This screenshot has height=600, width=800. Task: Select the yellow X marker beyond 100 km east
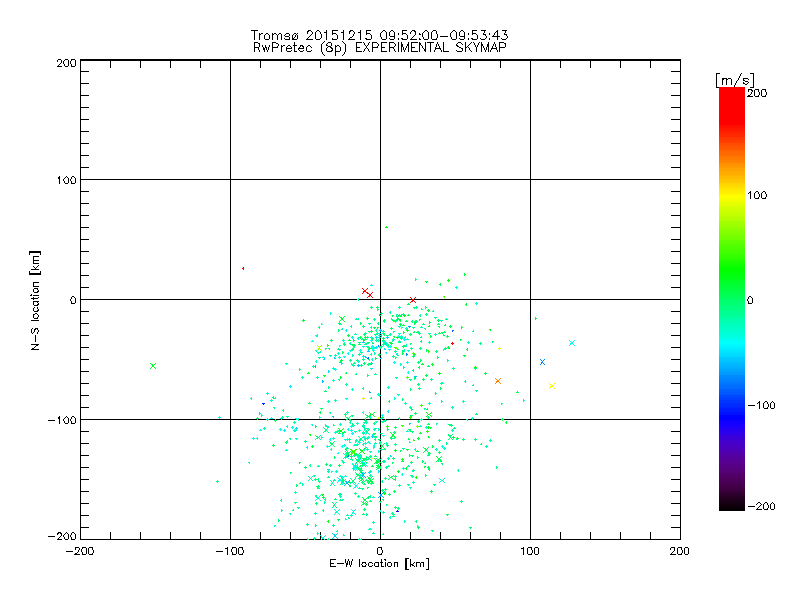tap(552, 386)
